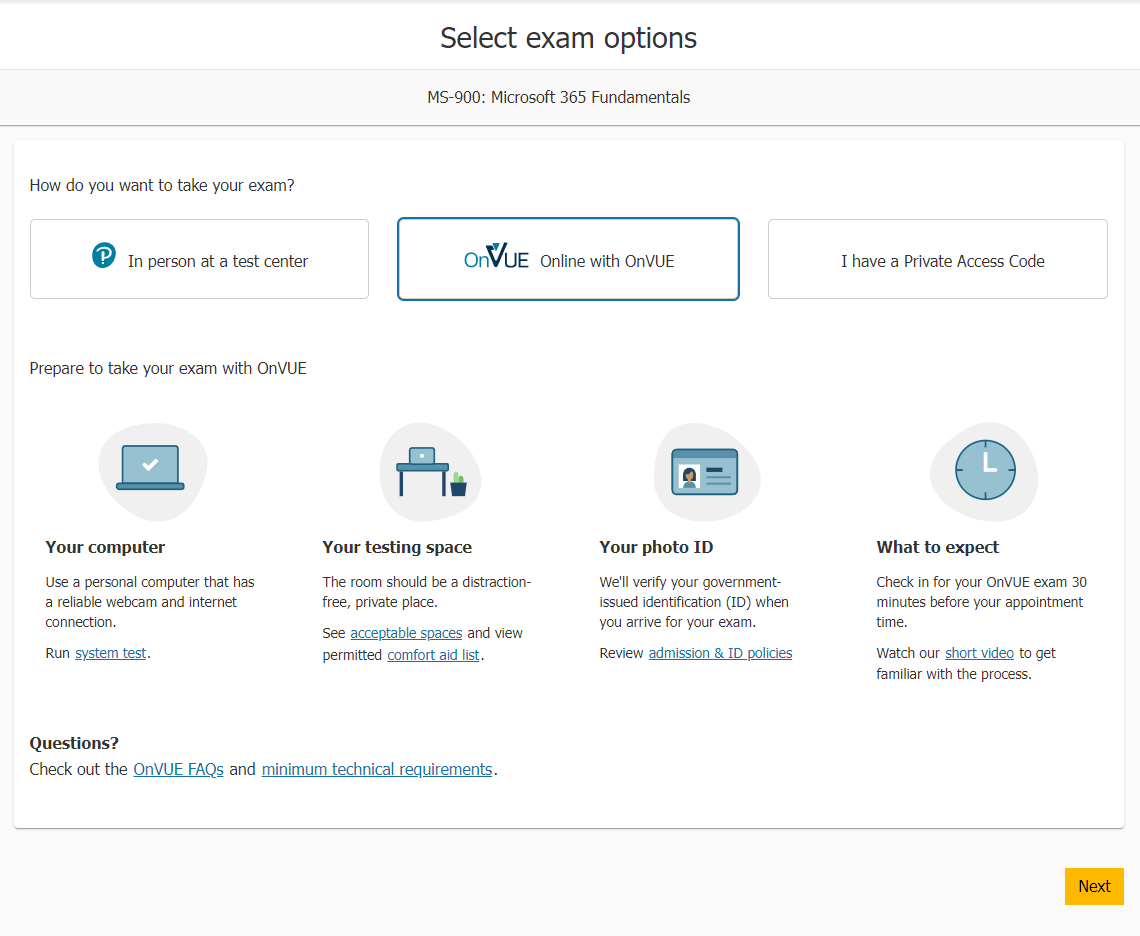This screenshot has height=936, width=1140.
Task: Click the clock icon
Action: [985, 470]
